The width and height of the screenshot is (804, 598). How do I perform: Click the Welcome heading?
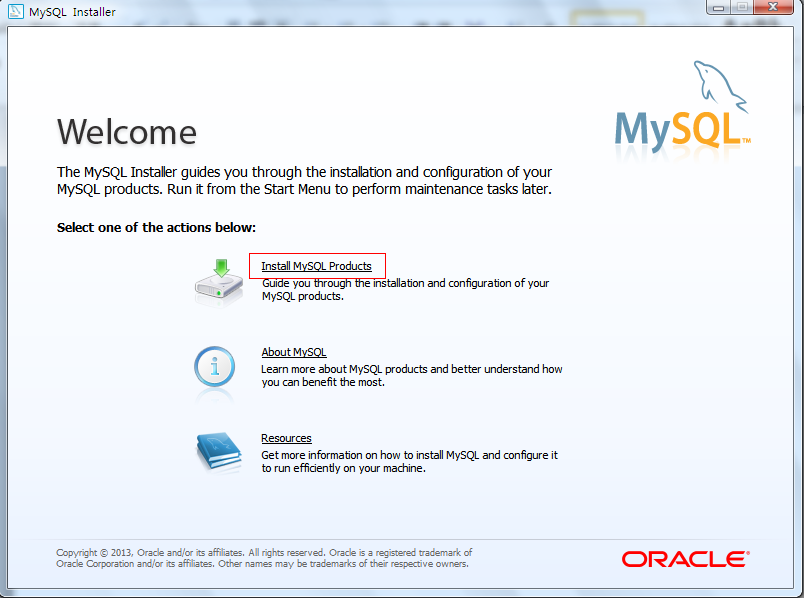click(127, 132)
